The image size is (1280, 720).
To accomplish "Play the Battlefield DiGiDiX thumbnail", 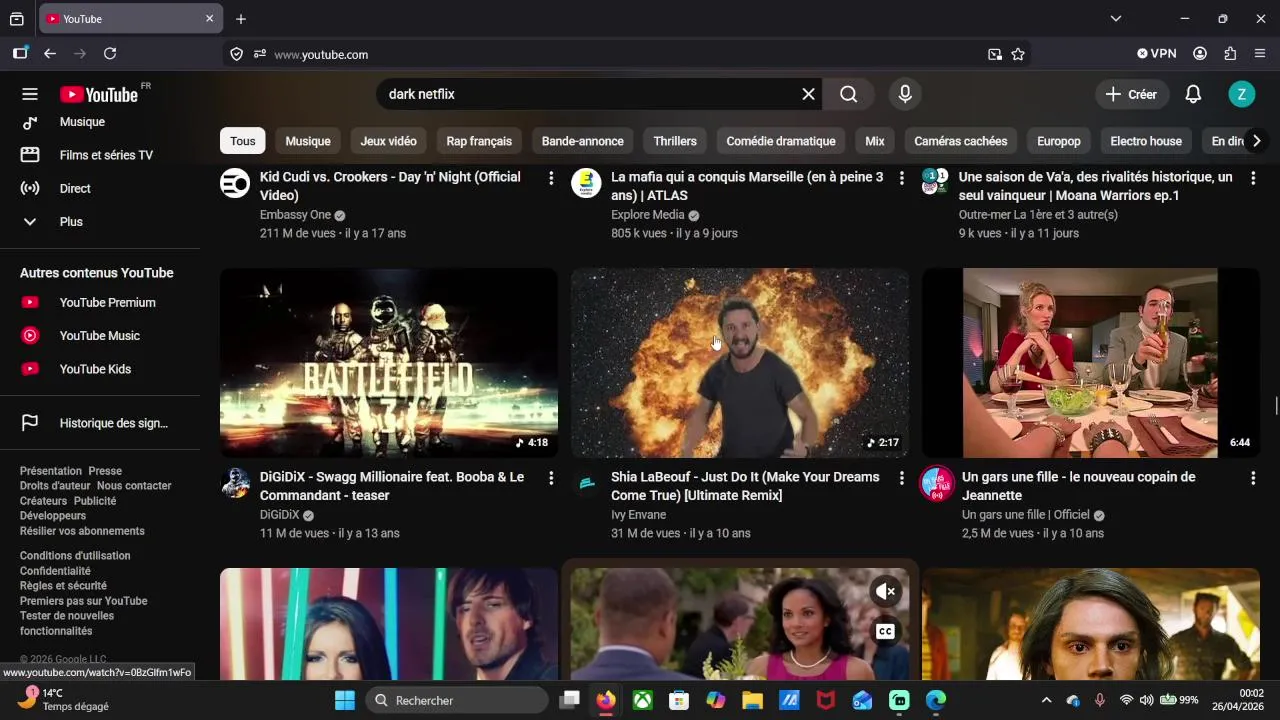I will (389, 363).
